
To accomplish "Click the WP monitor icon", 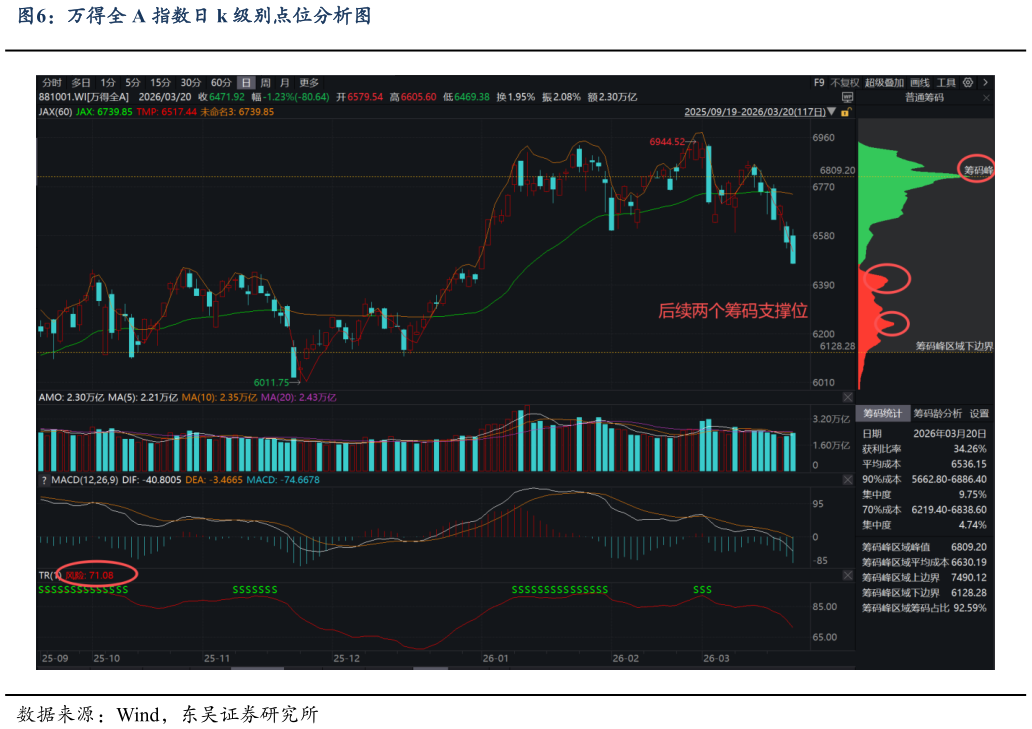I will point(848,98).
